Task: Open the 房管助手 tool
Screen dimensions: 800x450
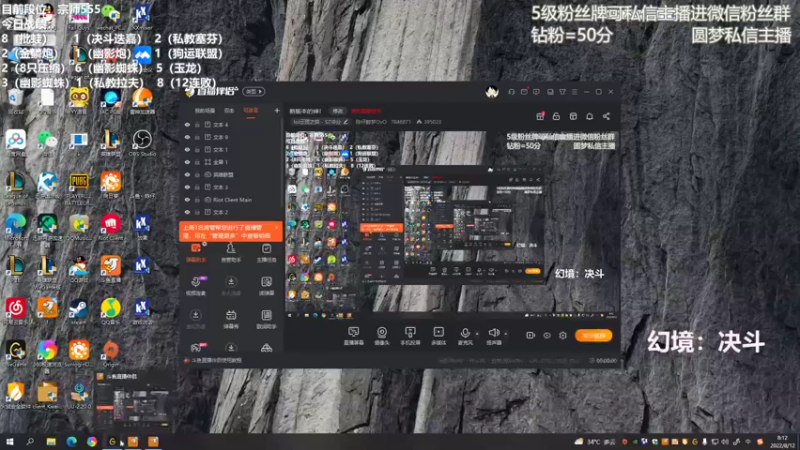Action: (x=231, y=253)
